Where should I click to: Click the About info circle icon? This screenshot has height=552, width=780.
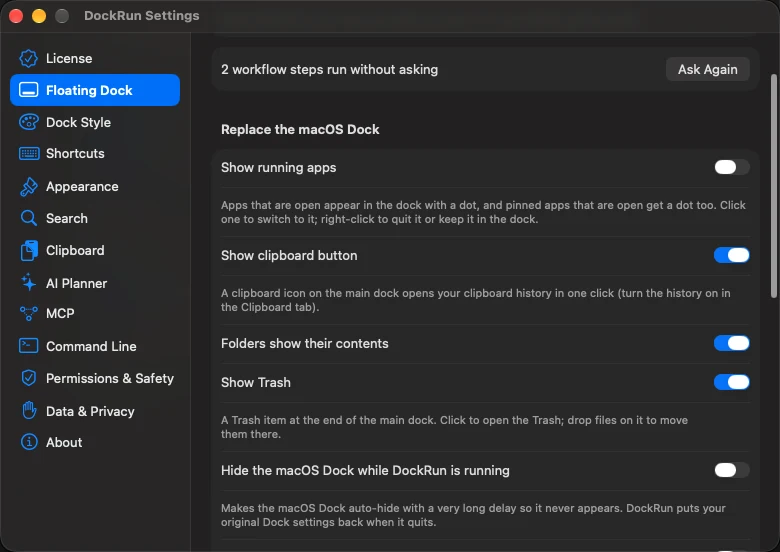[x=29, y=442]
